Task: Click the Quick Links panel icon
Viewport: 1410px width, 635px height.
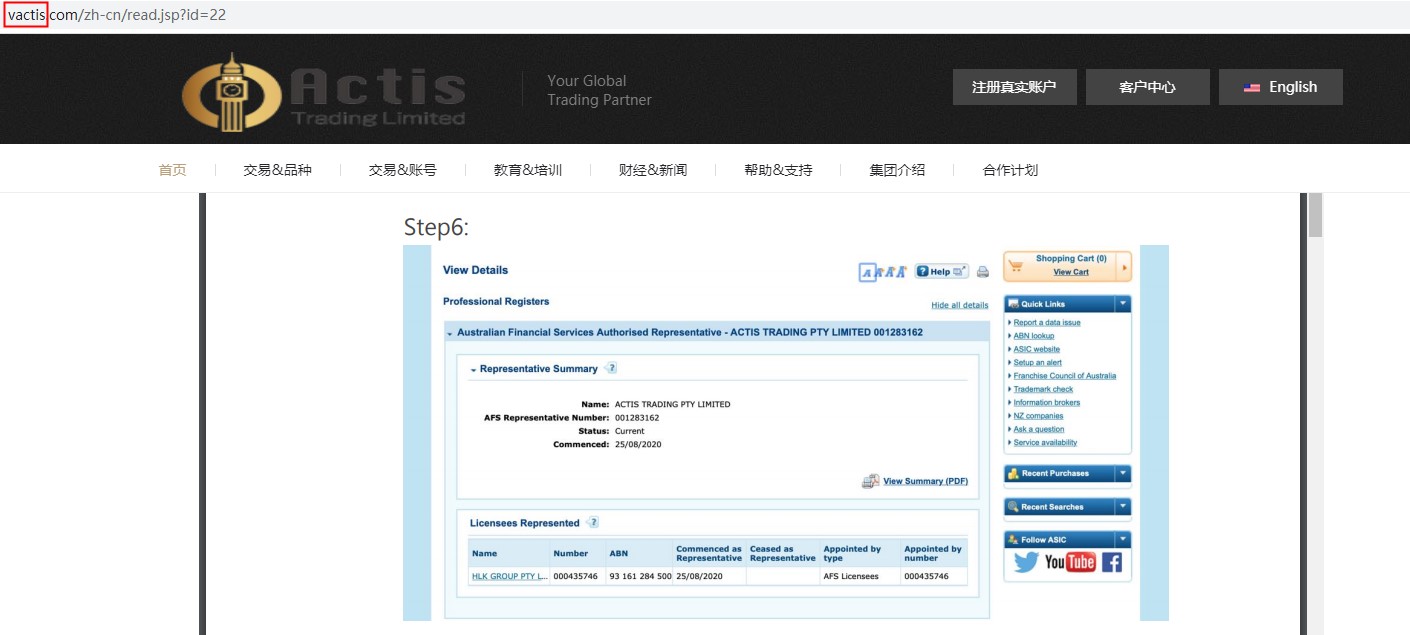Action: pos(1013,304)
